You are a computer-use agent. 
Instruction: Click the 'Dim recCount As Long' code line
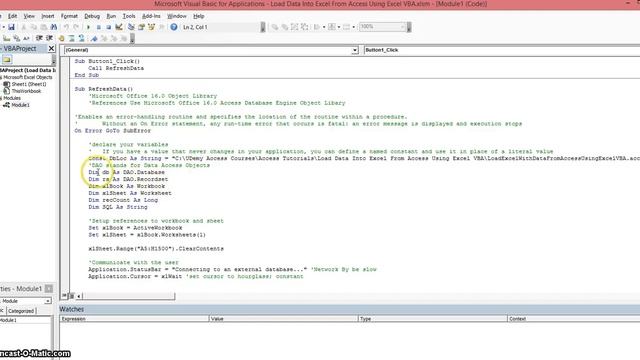(123, 200)
